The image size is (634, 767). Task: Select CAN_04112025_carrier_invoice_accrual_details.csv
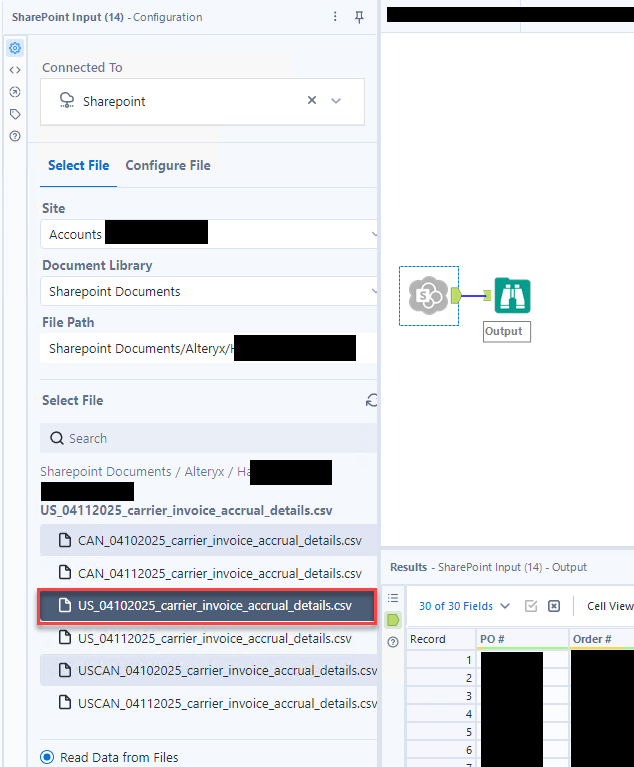209,573
